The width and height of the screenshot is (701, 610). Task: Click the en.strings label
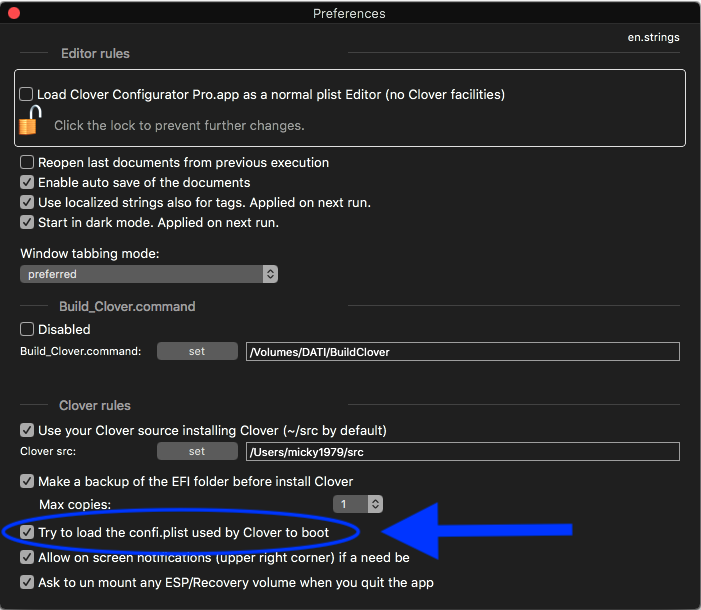click(653, 37)
